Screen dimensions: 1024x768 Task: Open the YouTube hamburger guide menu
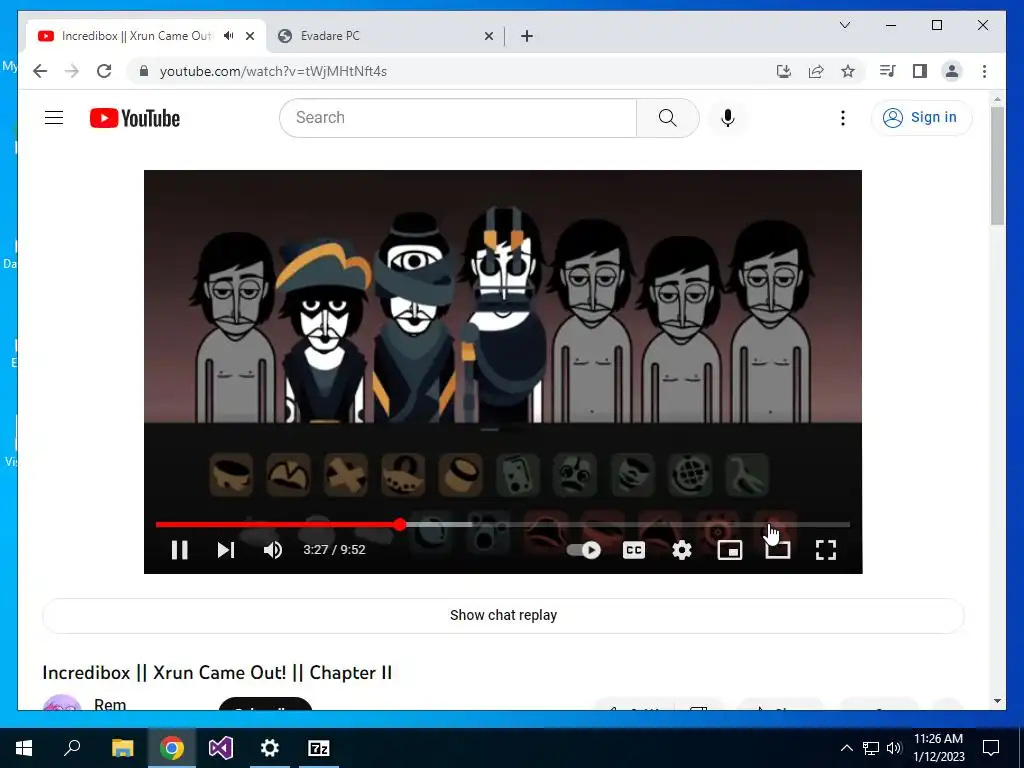coord(54,118)
